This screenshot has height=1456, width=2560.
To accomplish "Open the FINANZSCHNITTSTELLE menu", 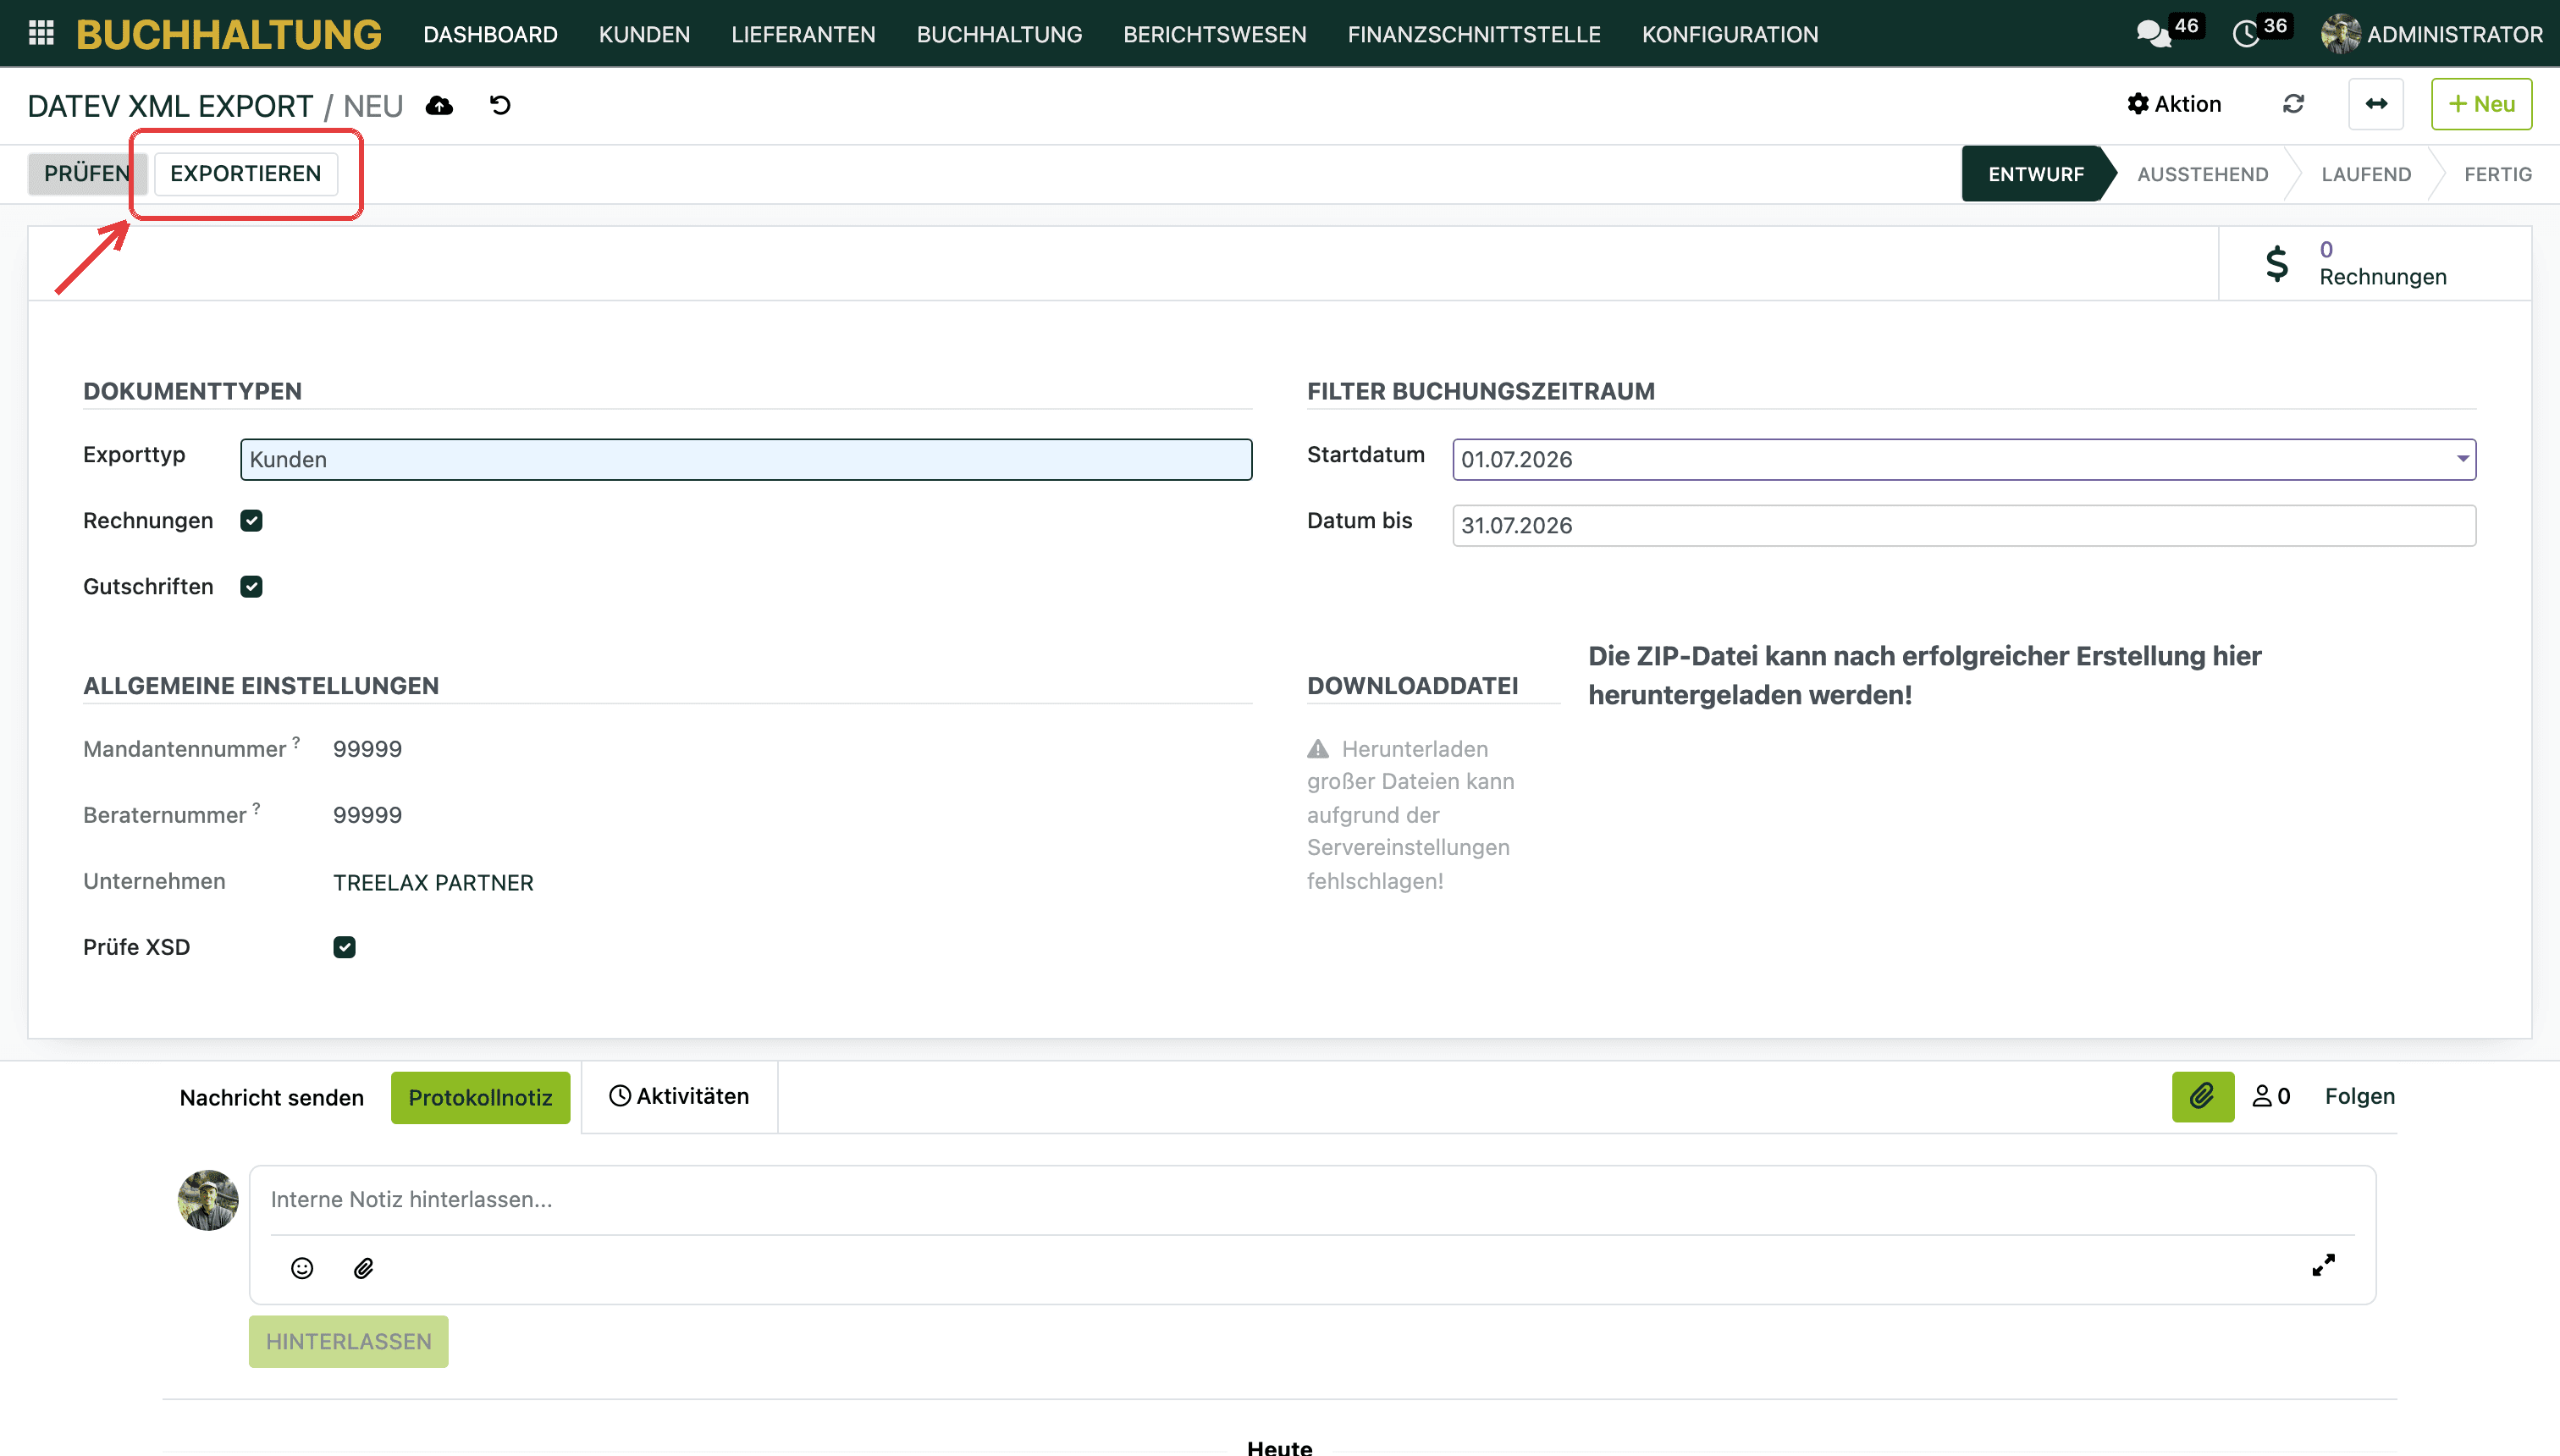I will (1474, 34).
